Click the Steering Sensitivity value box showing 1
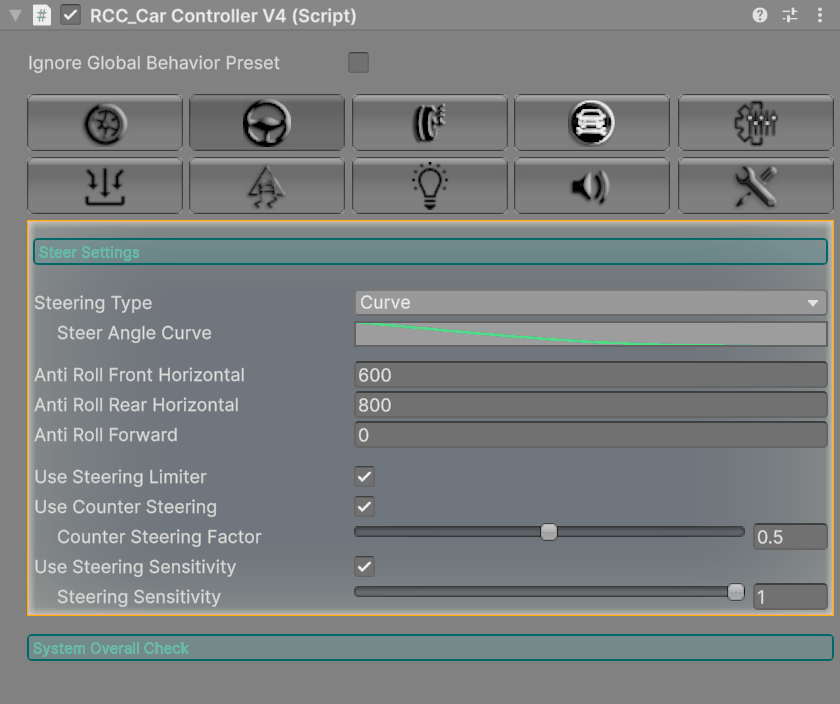The height and width of the screenshot is (704, 840). pos(790,597)
